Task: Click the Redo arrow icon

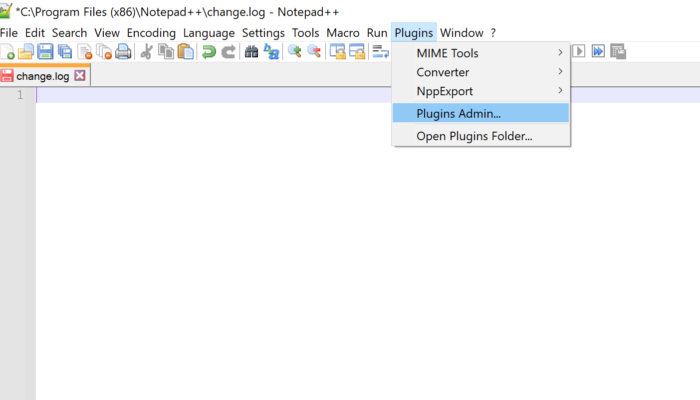Action: pos(227,52)
